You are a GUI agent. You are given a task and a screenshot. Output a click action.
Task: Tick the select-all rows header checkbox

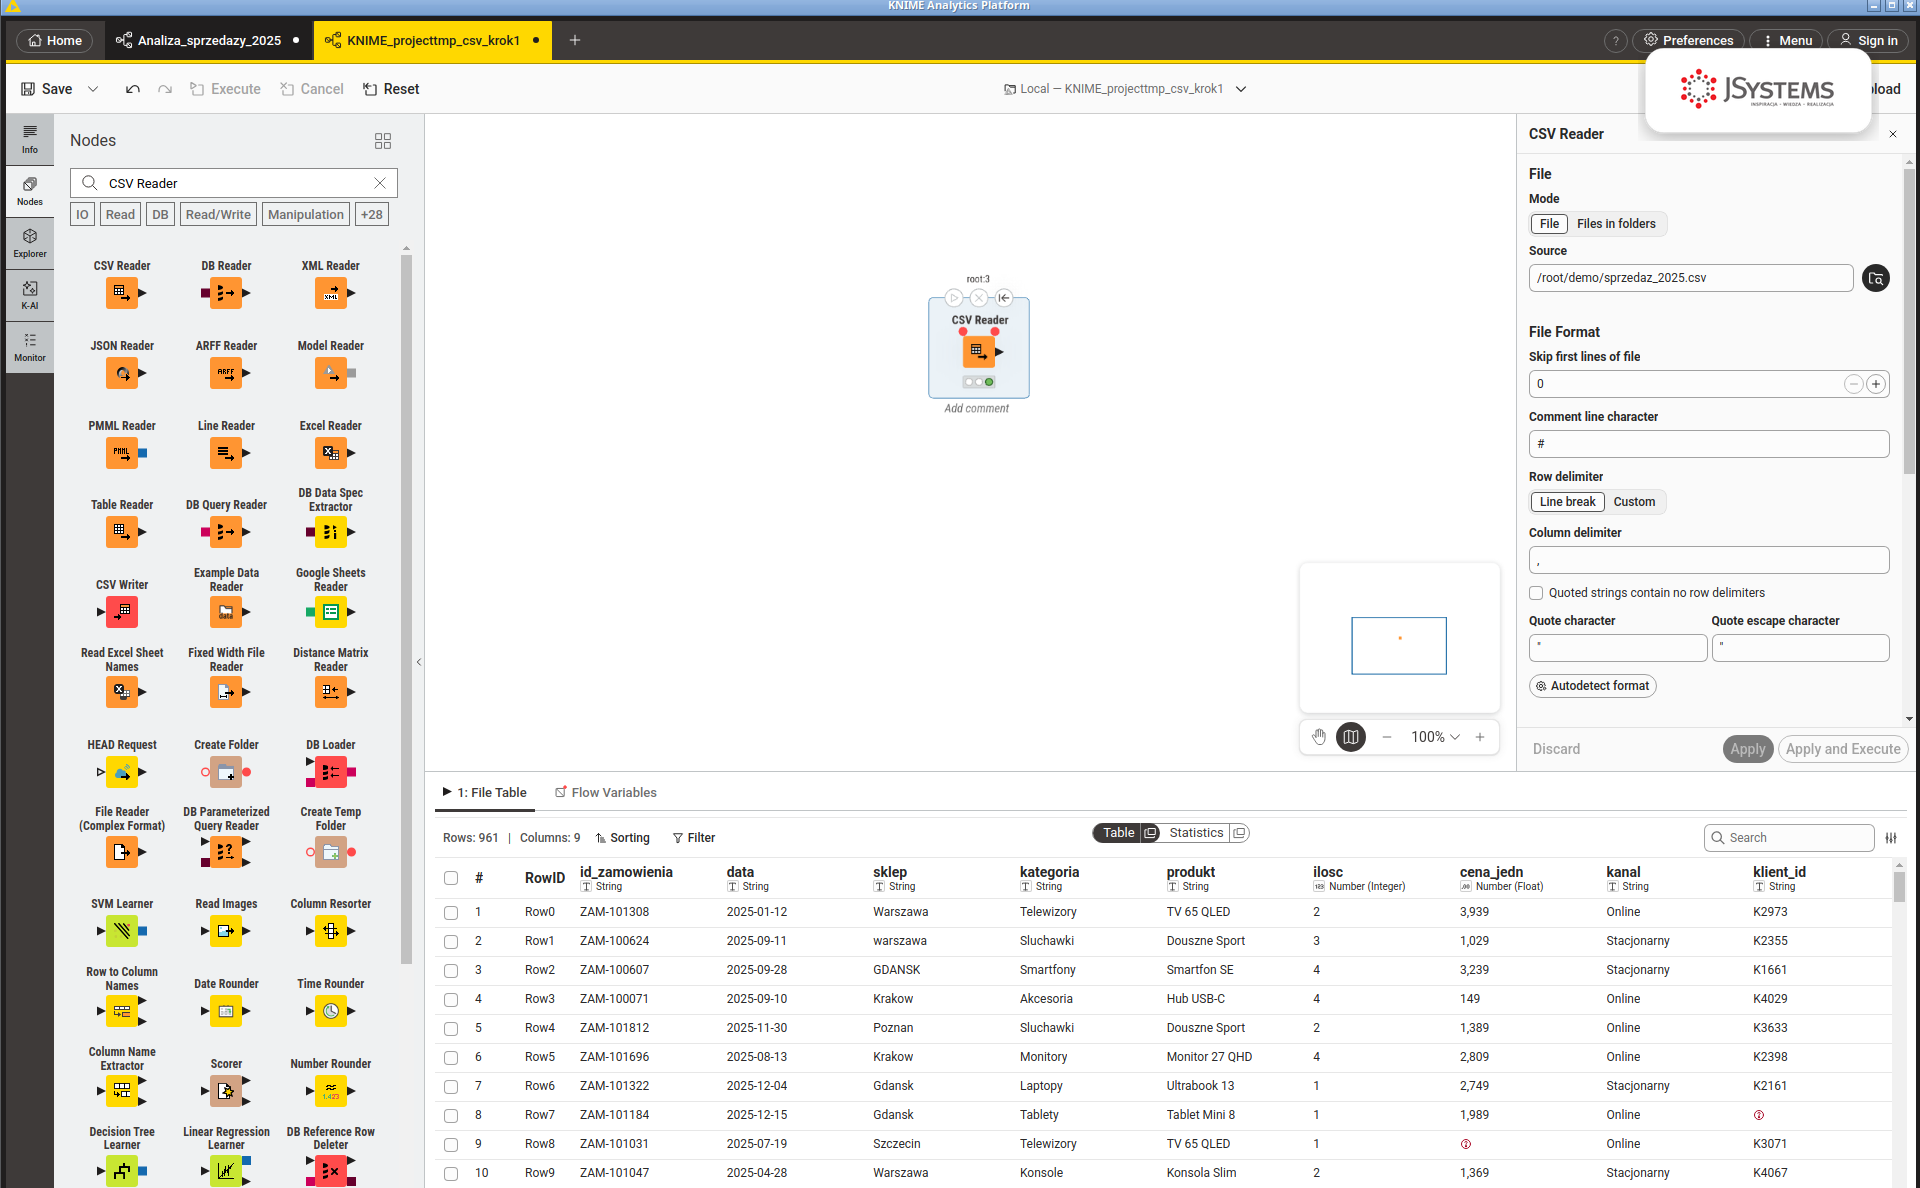451,878
